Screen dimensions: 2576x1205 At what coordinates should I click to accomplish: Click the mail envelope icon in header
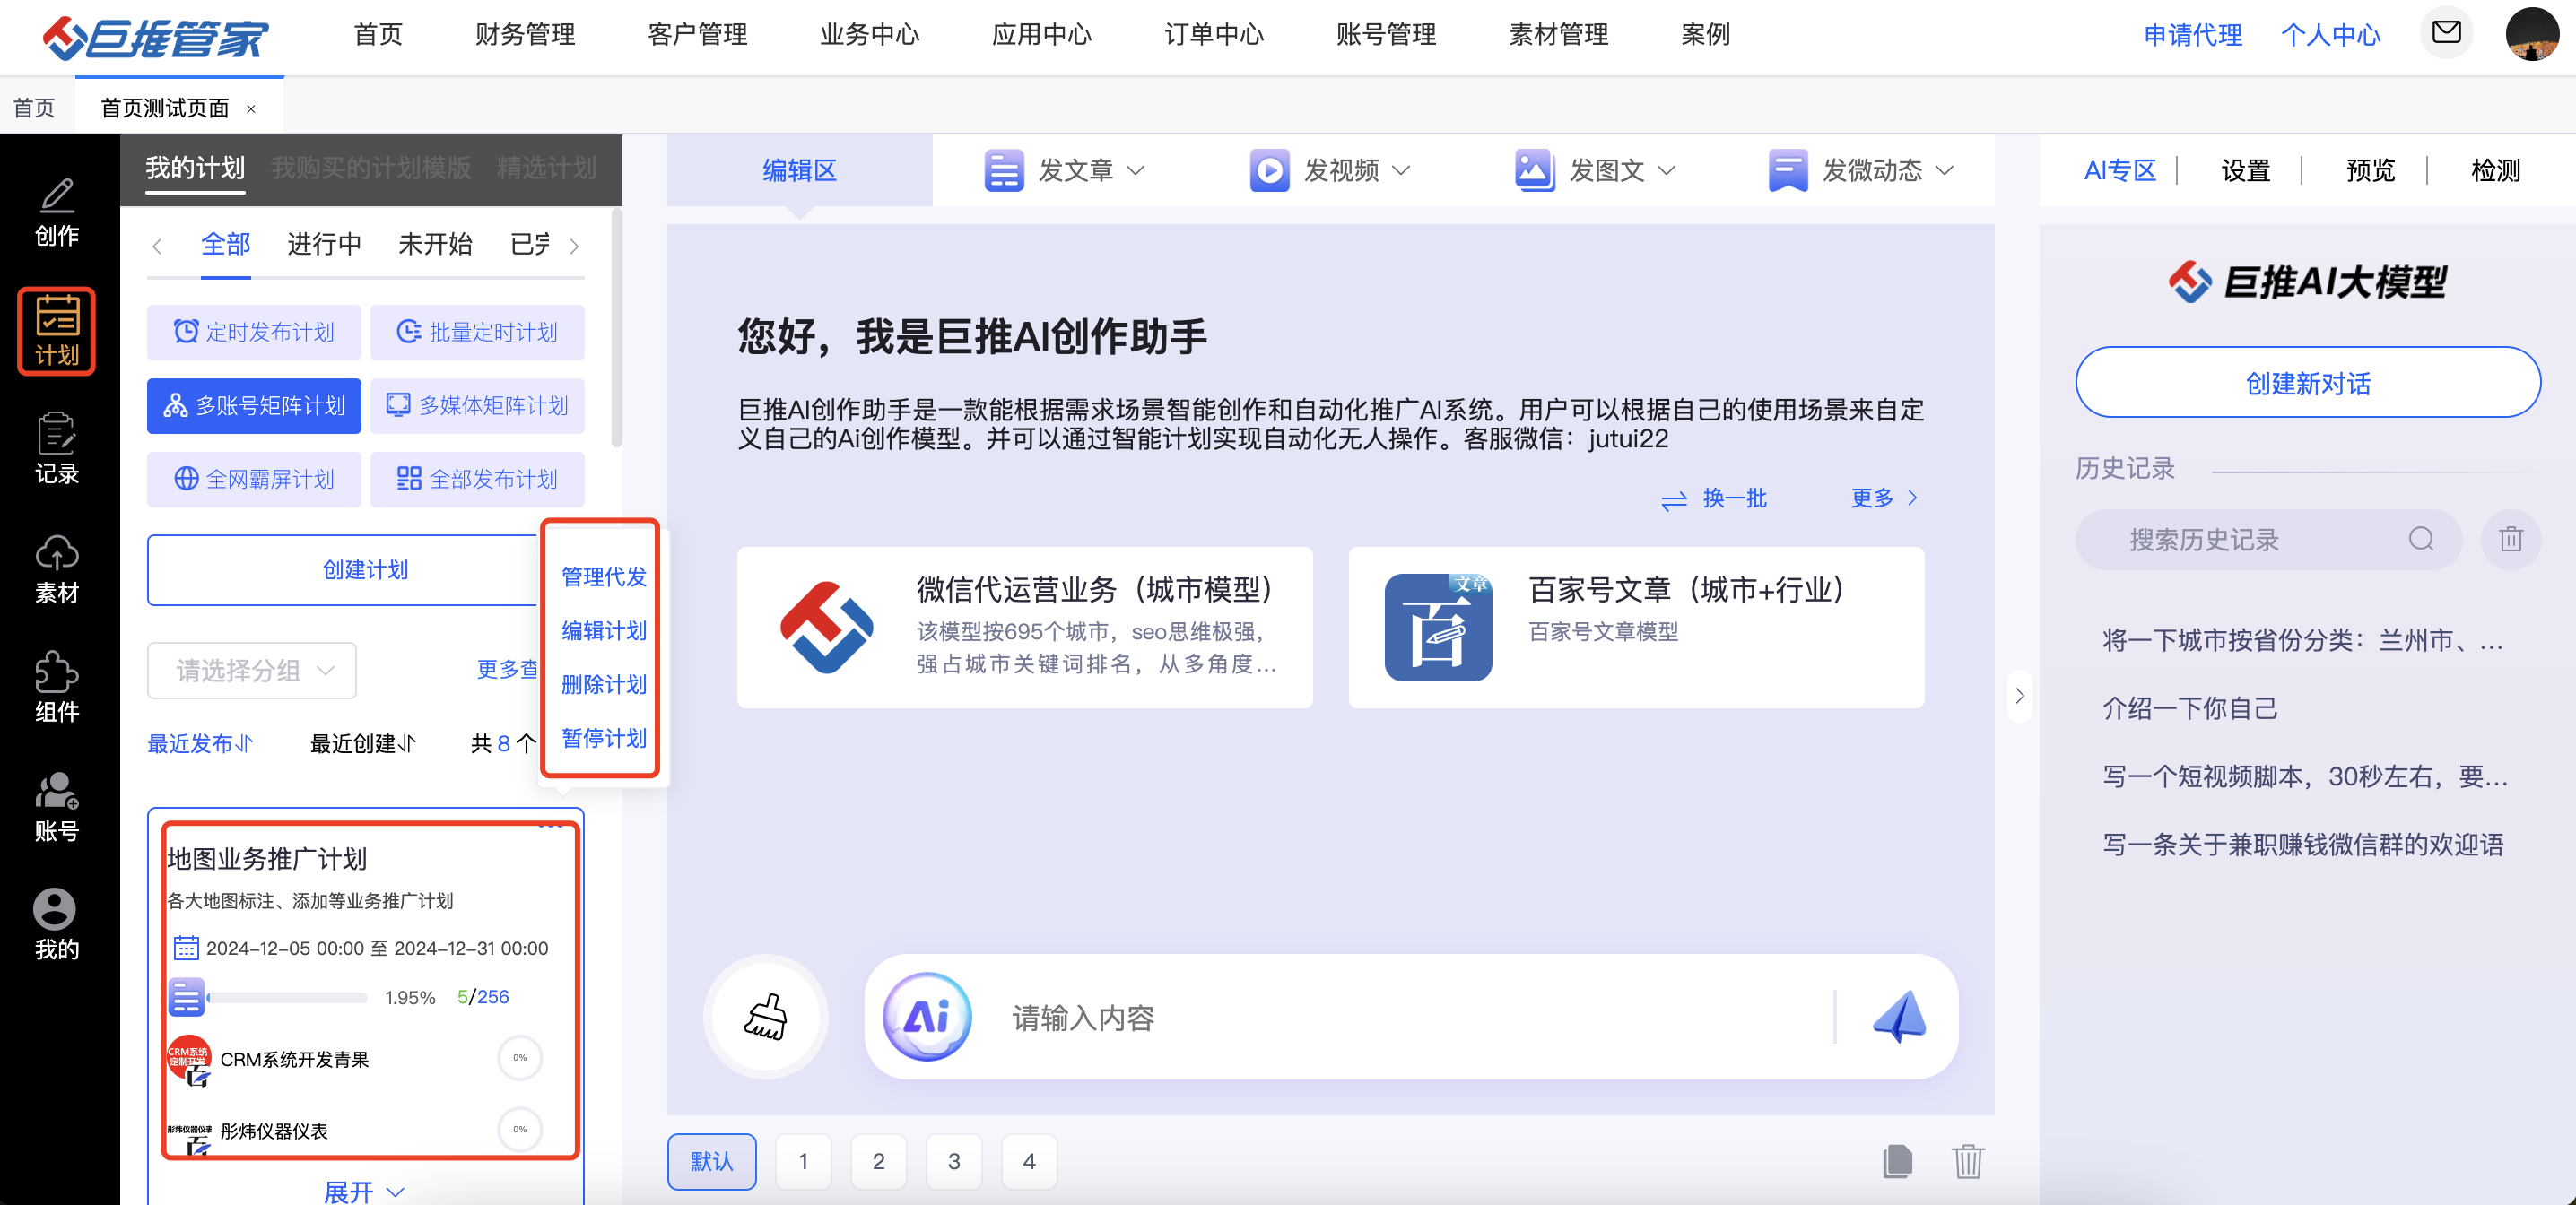click(2445, 33)
